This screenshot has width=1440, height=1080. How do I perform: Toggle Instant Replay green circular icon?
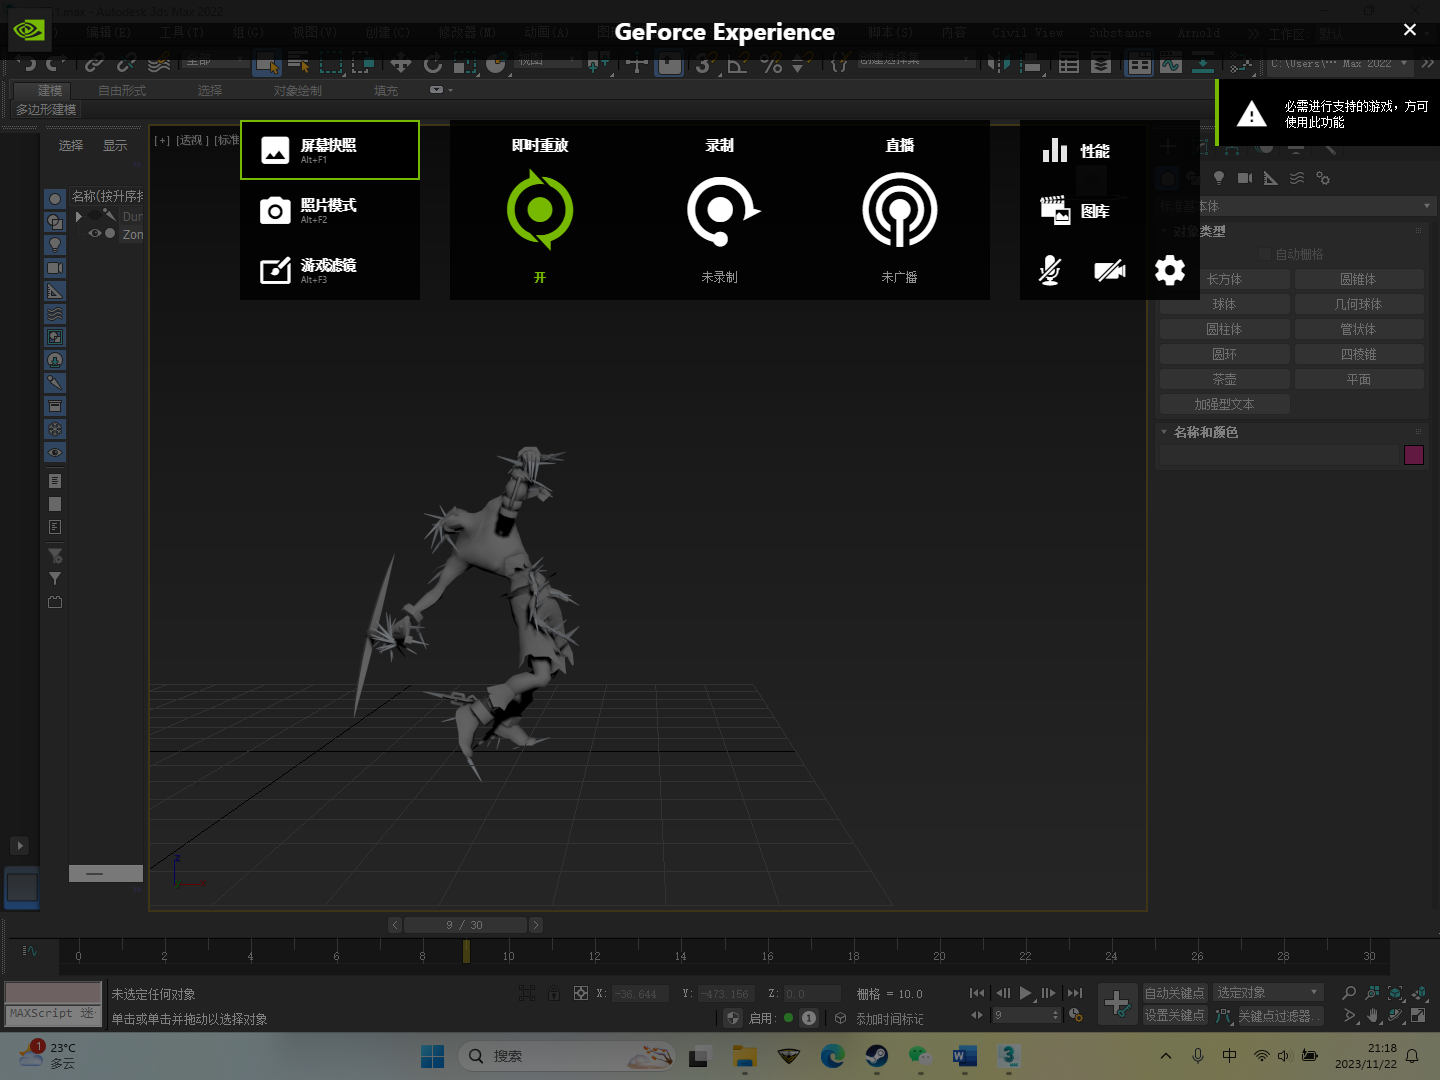[540, 210]
